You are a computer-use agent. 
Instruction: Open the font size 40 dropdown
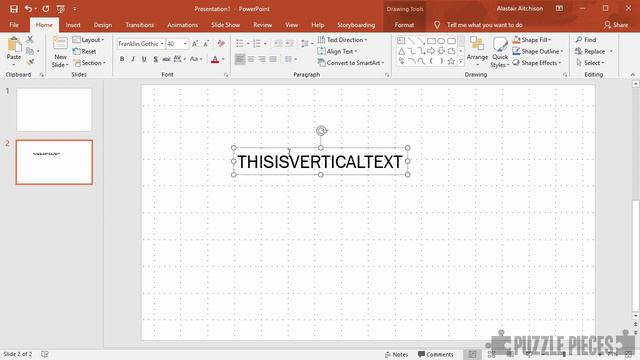pyautogui.click(x=185, y=44)
